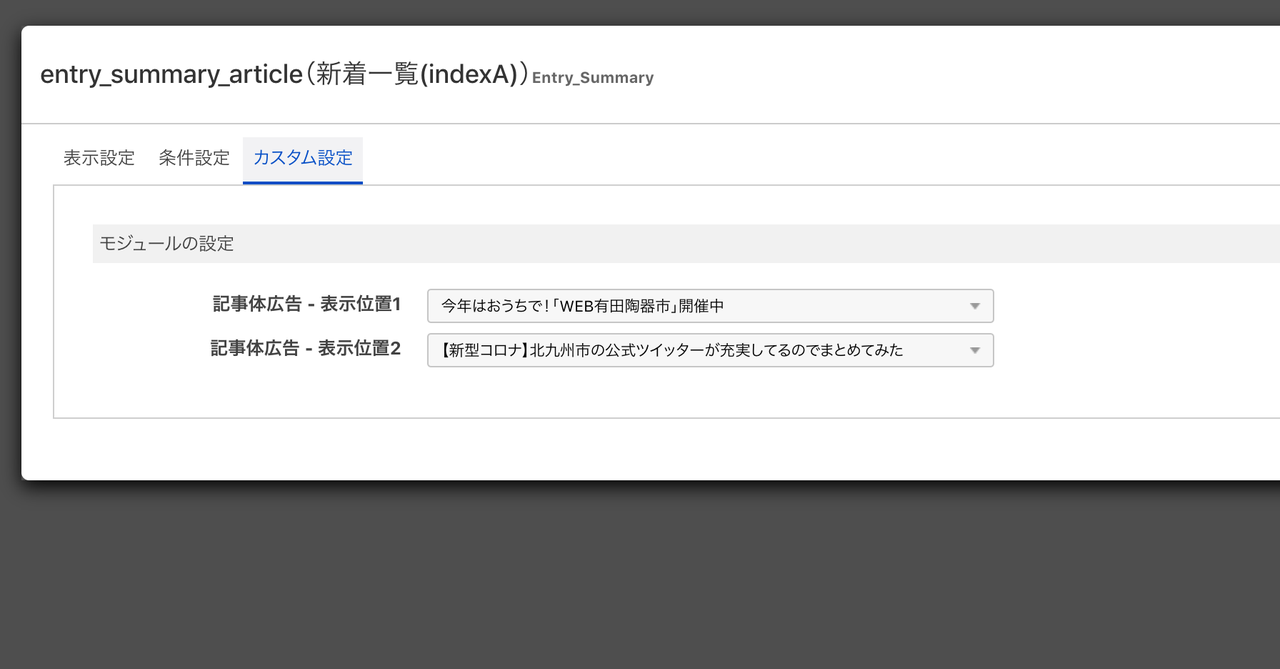1280x669 pixels.
Task: Open the 表示位置2 article dropdown
Action: coord(709,350)
